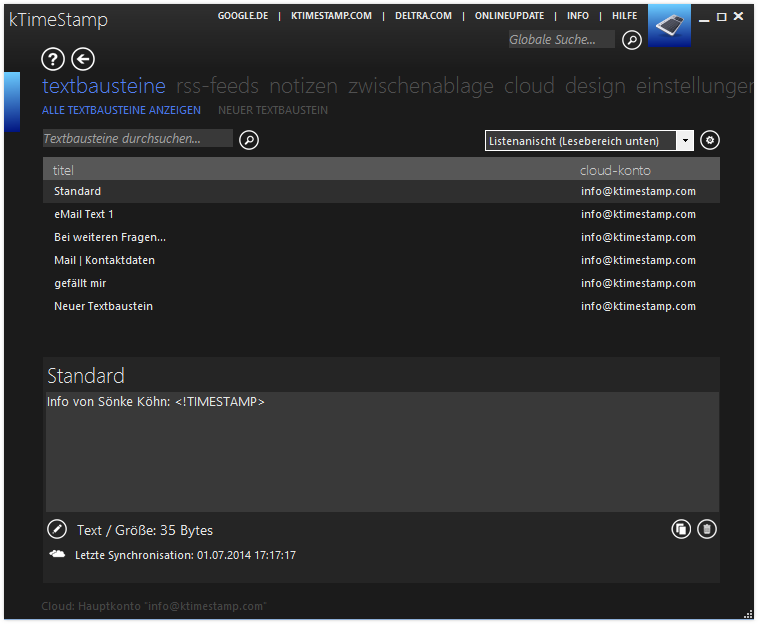The height and width of the screenshot is (624, 759).
Task: Open list view settings gear icon
Action: pos(710,140)
